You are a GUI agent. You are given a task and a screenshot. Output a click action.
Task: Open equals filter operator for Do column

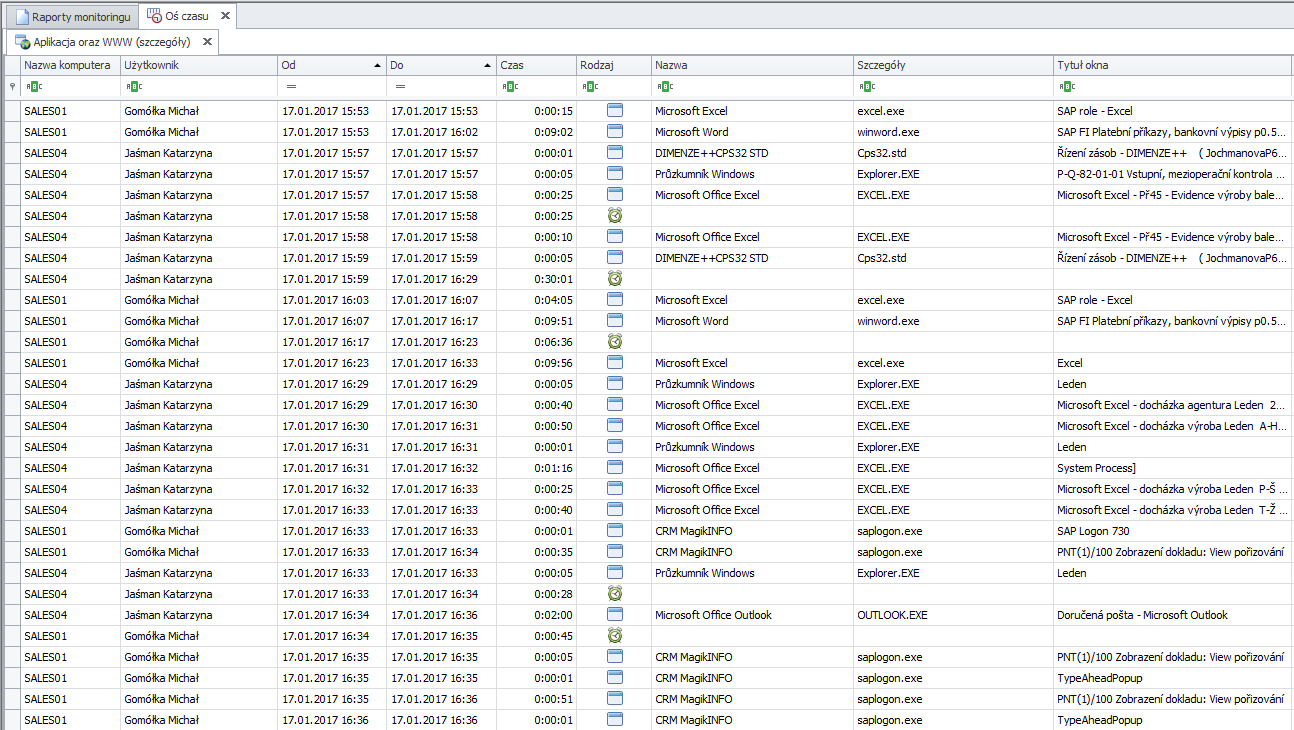(x=399, y=87)
